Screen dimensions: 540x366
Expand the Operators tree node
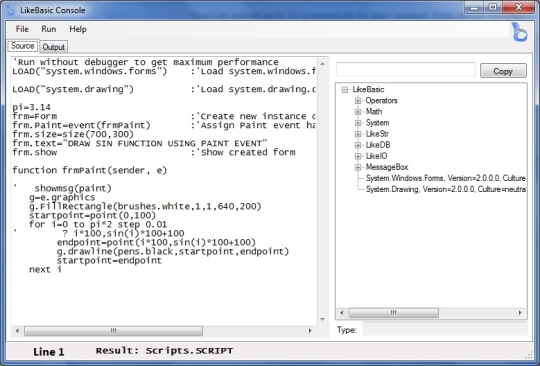pos(358,101)
